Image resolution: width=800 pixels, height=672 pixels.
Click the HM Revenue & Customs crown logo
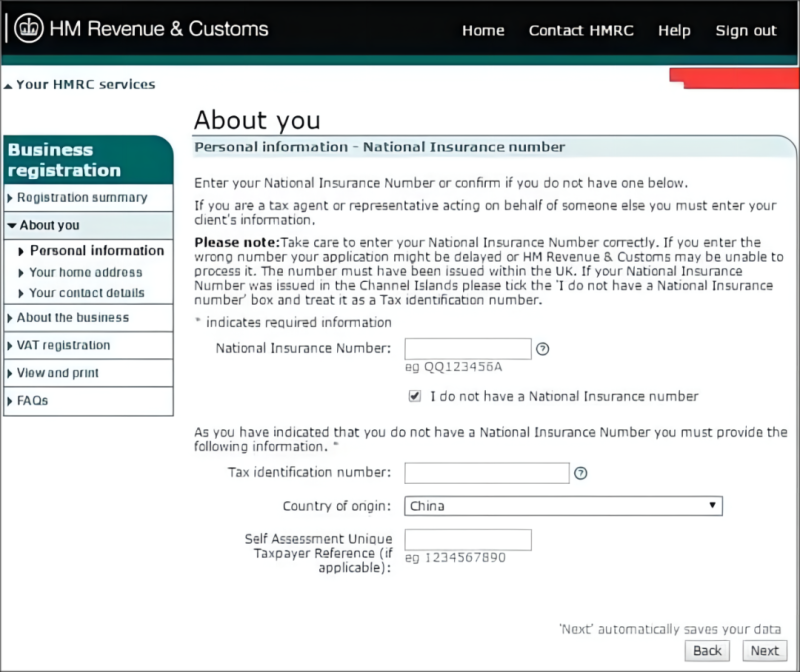pos(29,28)
